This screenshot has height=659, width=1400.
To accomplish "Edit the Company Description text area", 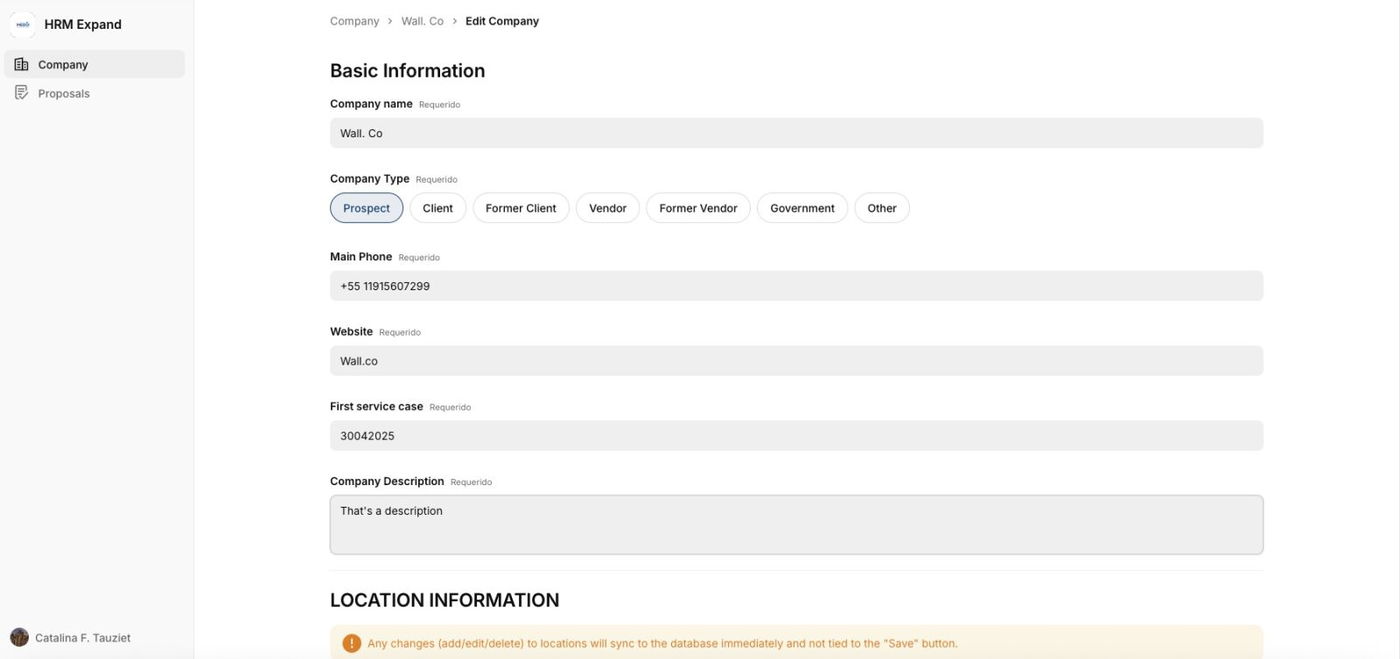I will [x=796, y=525].
